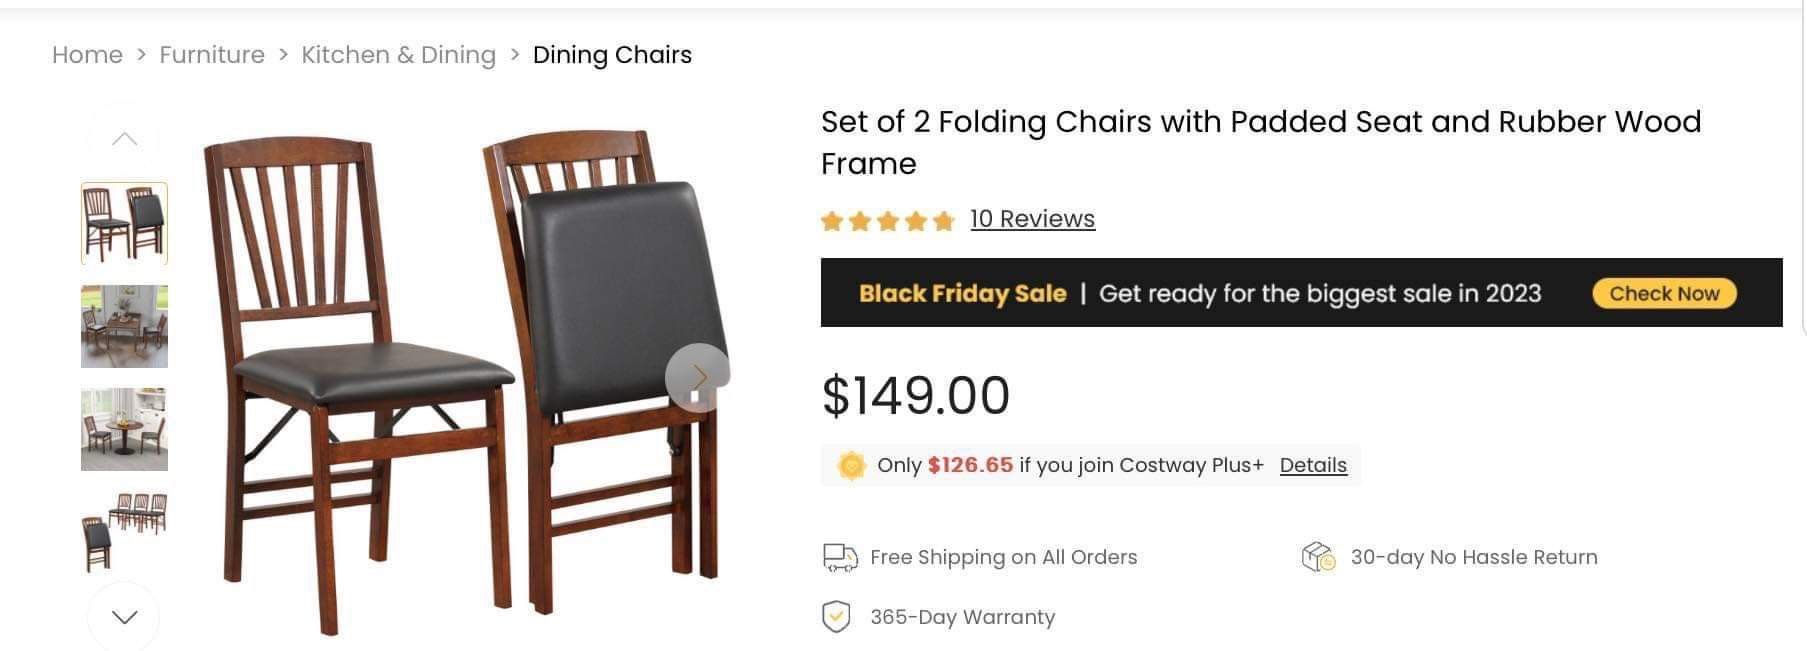The width and height of the screenshot is (1807, 651).
Task: Open the Kitchen & Dining category
Action: (398, 55)
